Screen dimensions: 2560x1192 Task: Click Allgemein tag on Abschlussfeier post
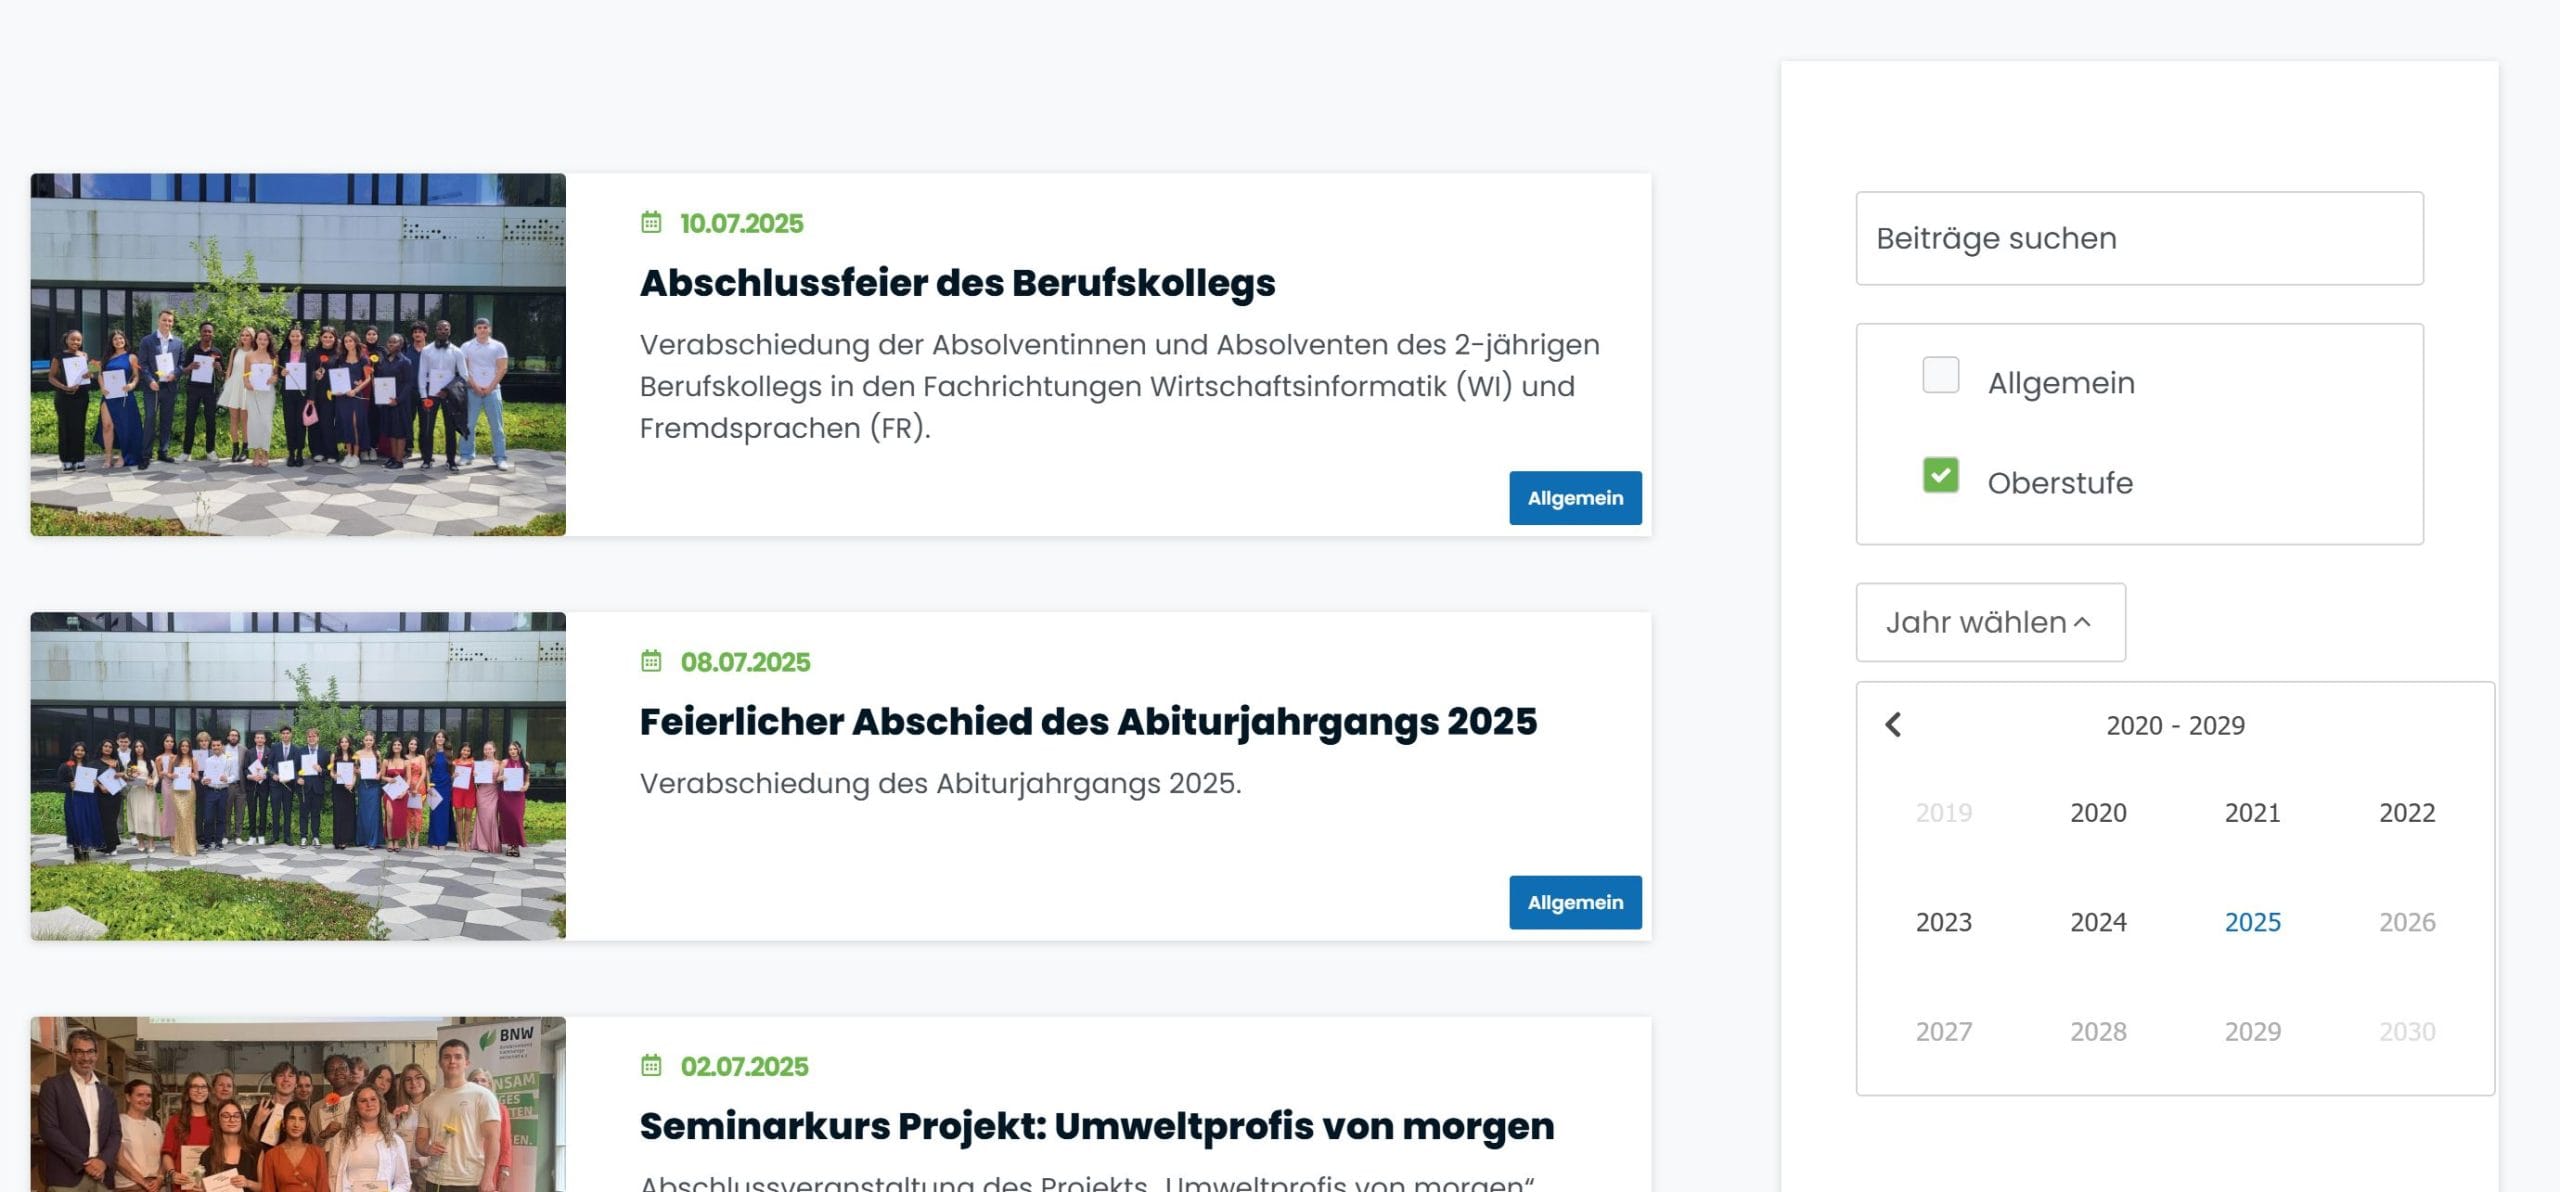[1574, 498]
